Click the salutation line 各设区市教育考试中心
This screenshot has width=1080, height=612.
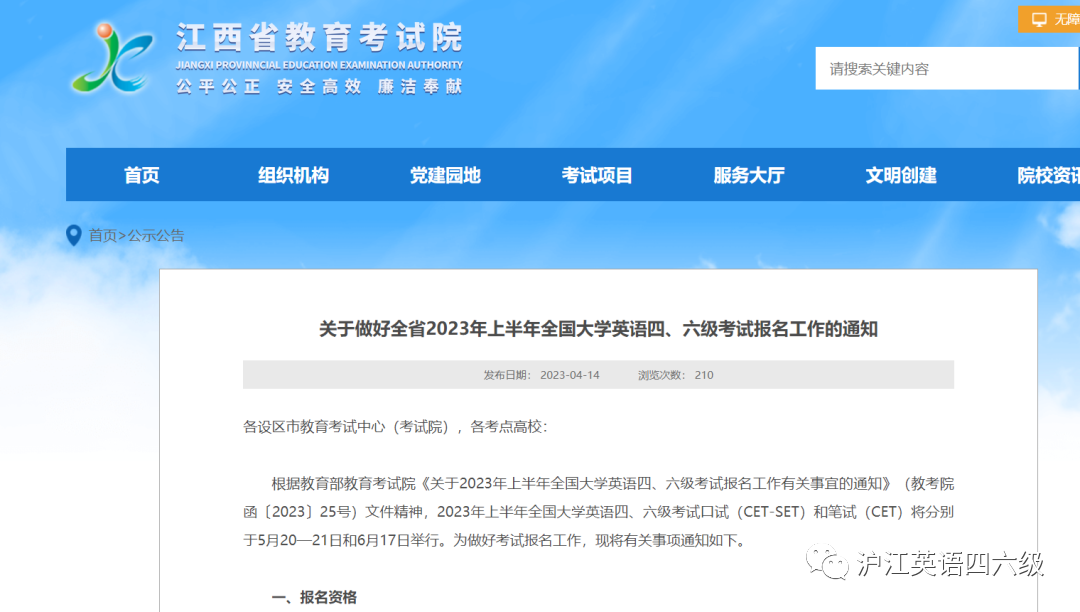coord(395,427)
